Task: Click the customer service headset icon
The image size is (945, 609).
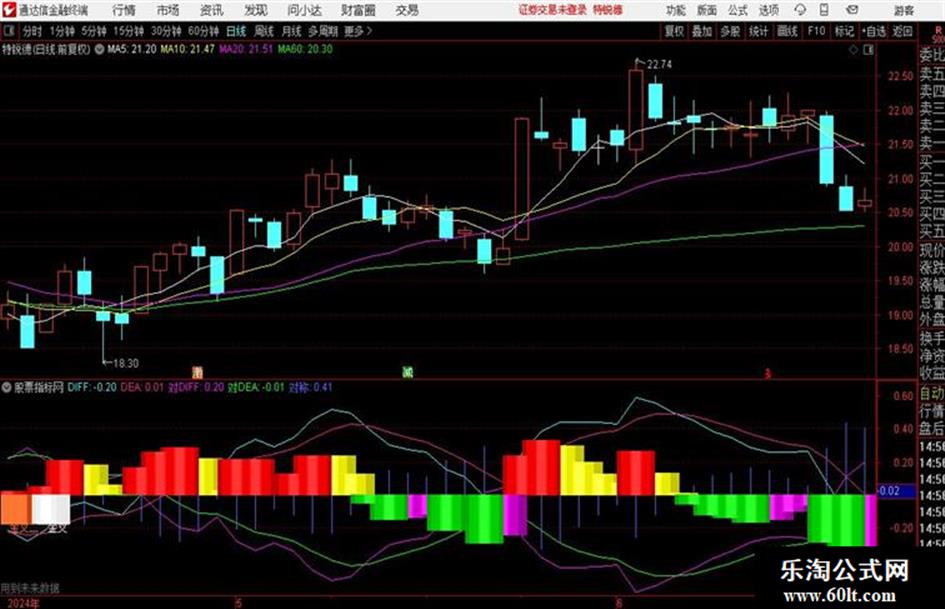Action: pyautogui.click(x=800, y=10)
